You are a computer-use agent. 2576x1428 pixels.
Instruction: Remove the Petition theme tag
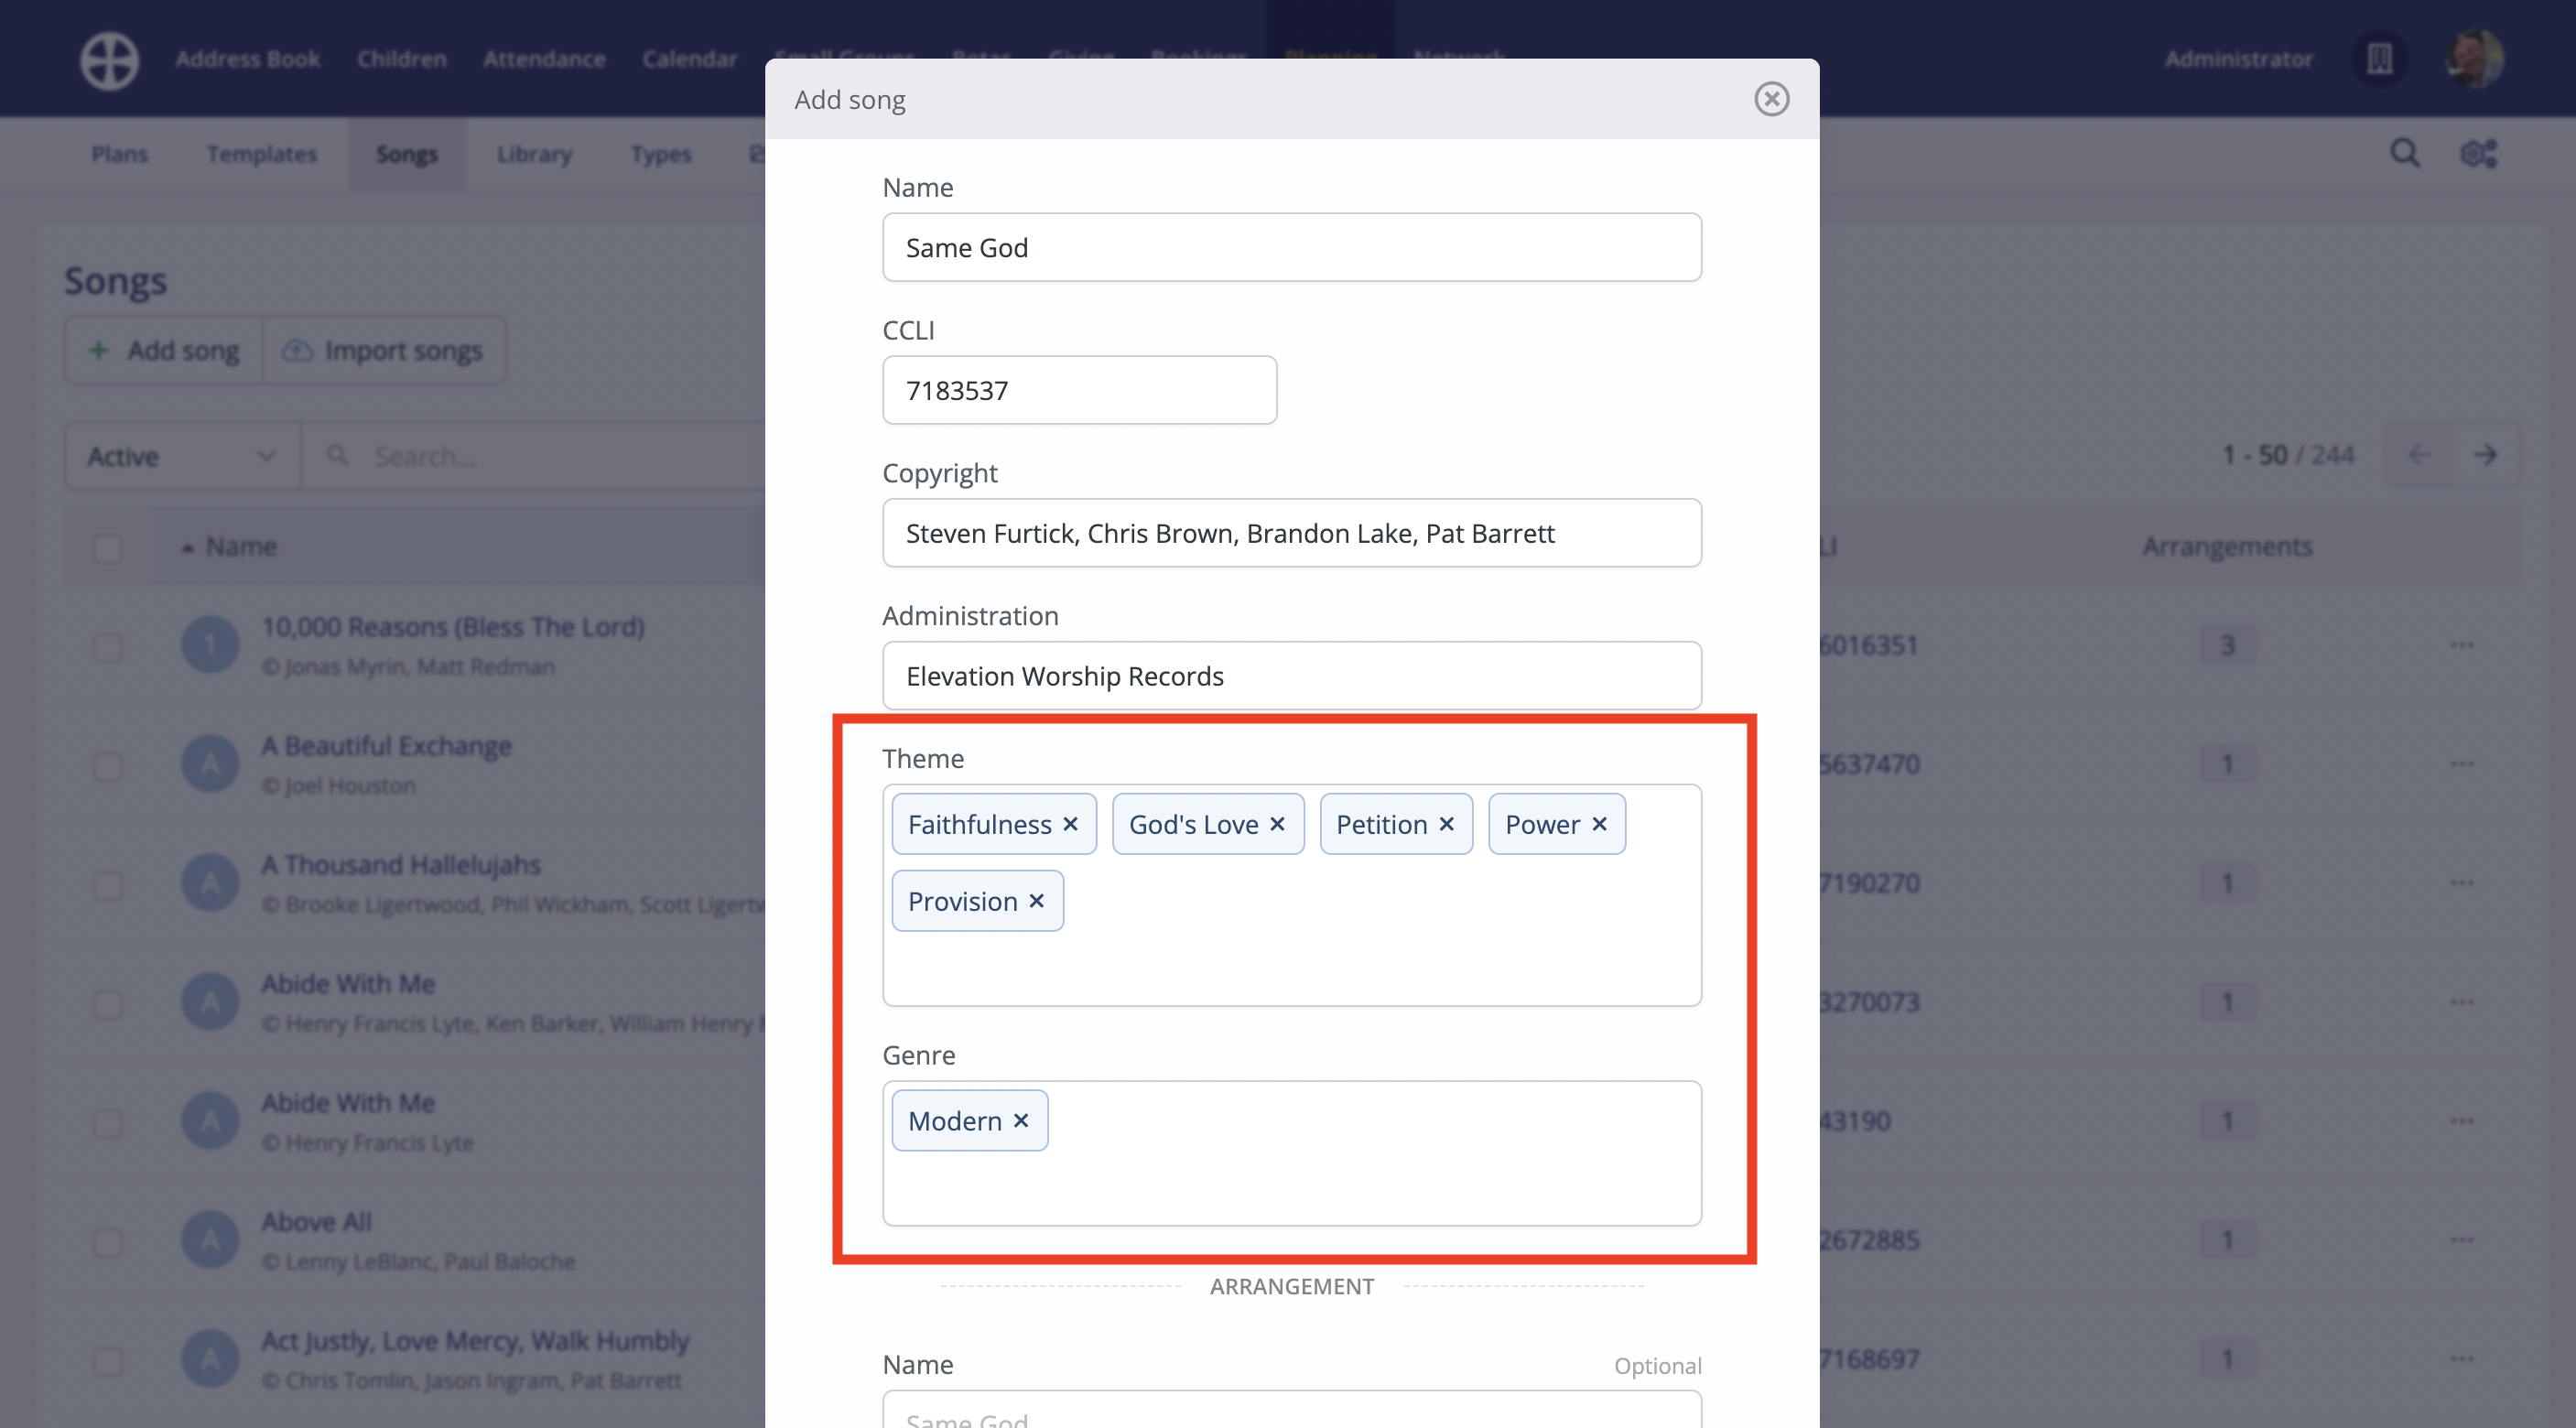(x=1446, y=824)
